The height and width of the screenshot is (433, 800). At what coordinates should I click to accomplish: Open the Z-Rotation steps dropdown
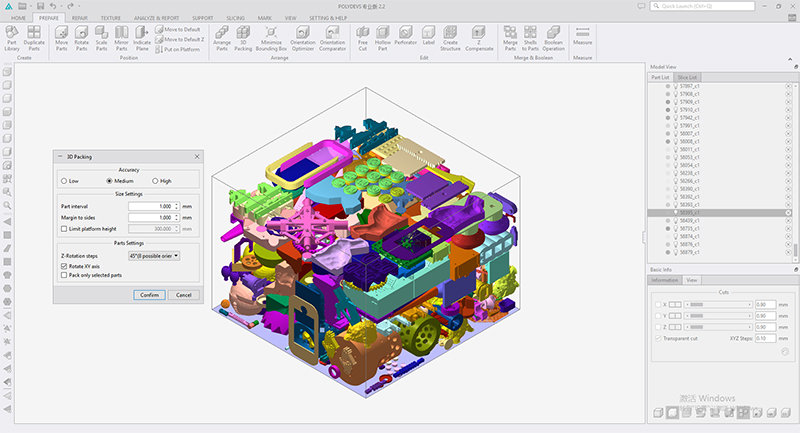154,256
